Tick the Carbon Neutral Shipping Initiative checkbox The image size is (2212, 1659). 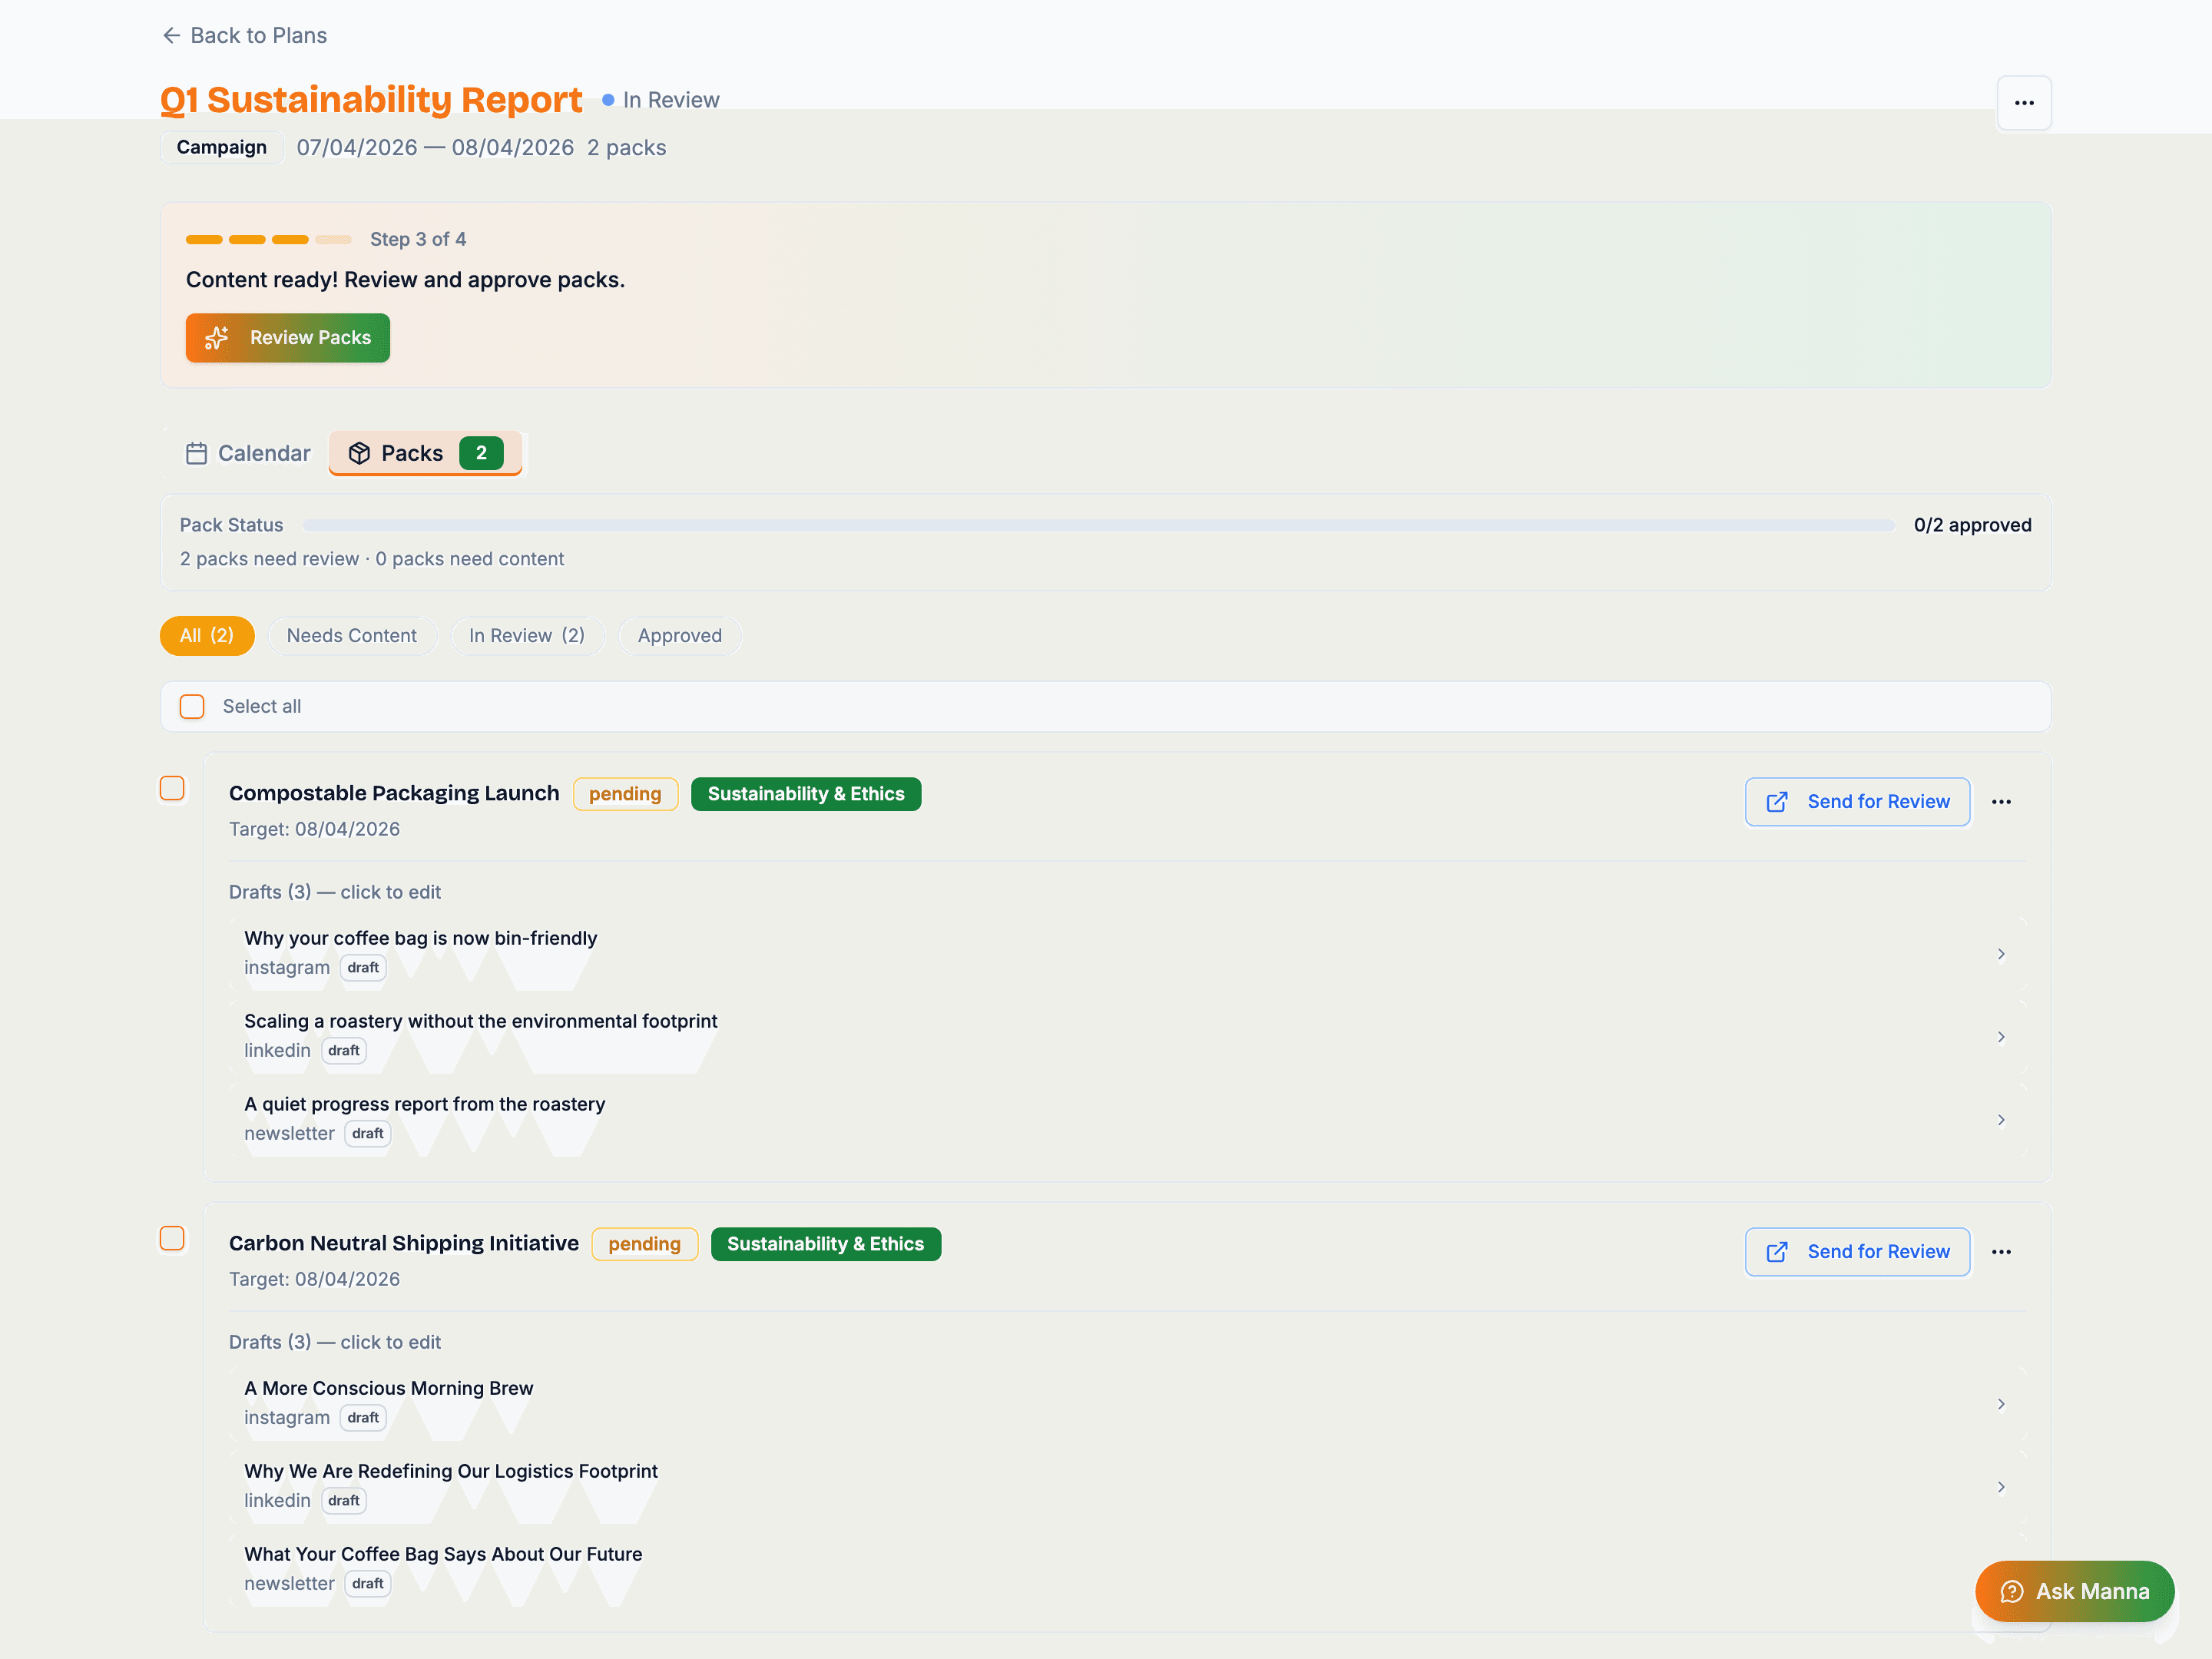coord(172,1239)
